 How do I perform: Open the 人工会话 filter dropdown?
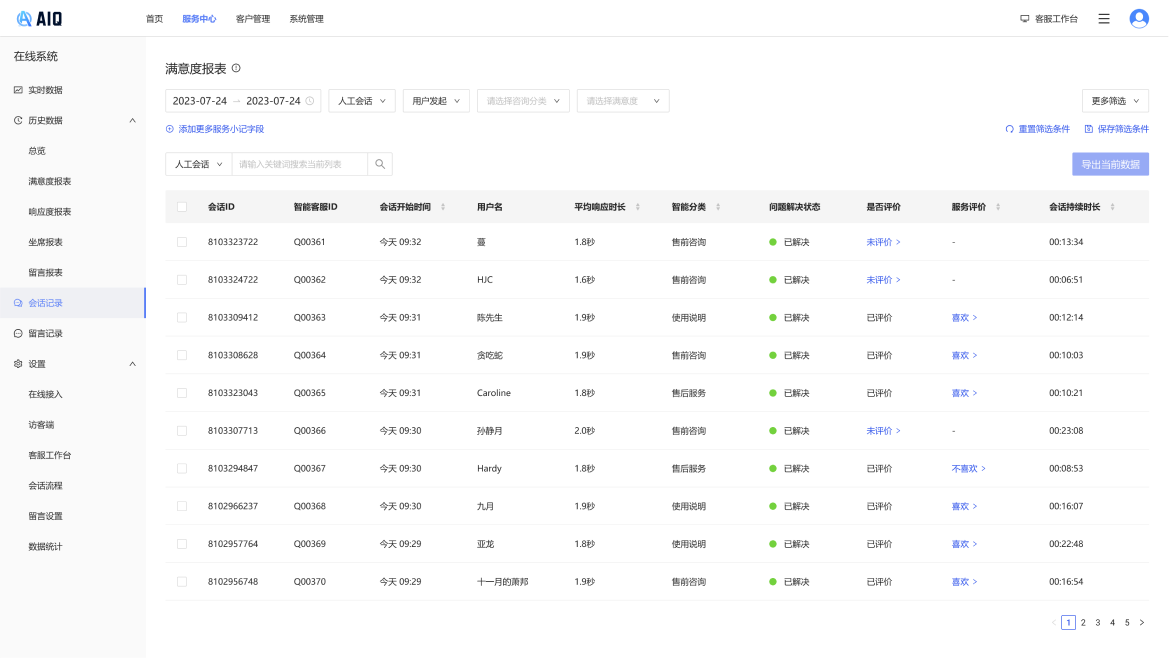362,101
